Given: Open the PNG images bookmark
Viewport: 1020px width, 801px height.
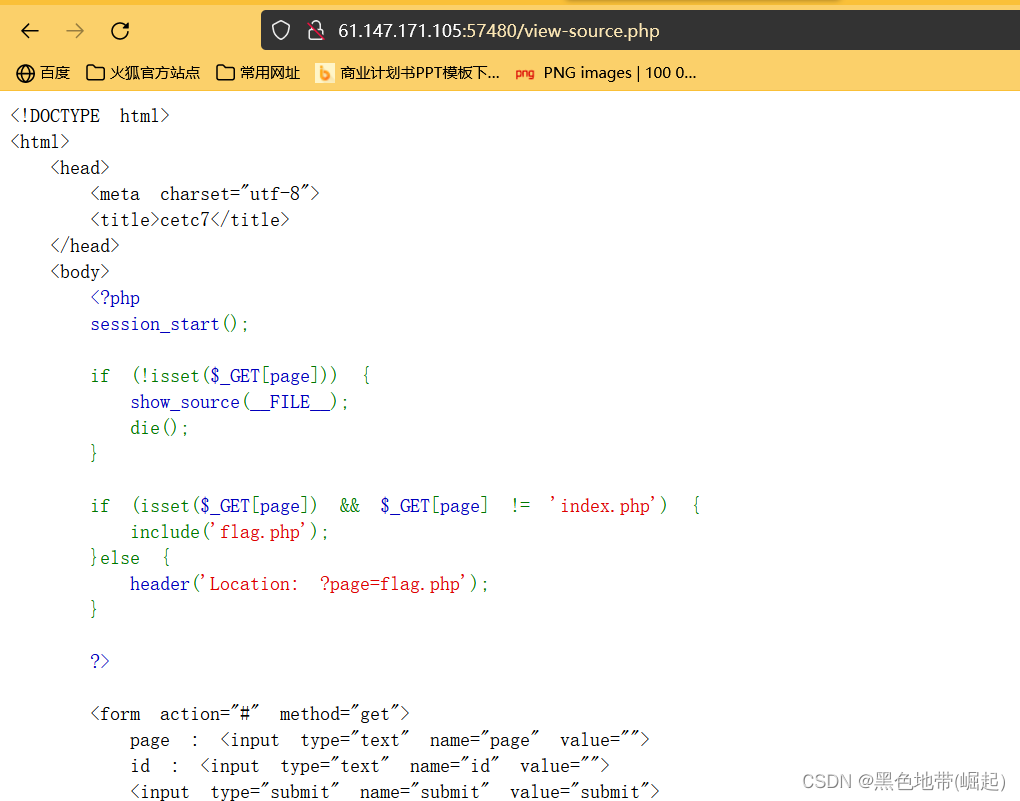Looking at the screenshot, I should [606, 73].
